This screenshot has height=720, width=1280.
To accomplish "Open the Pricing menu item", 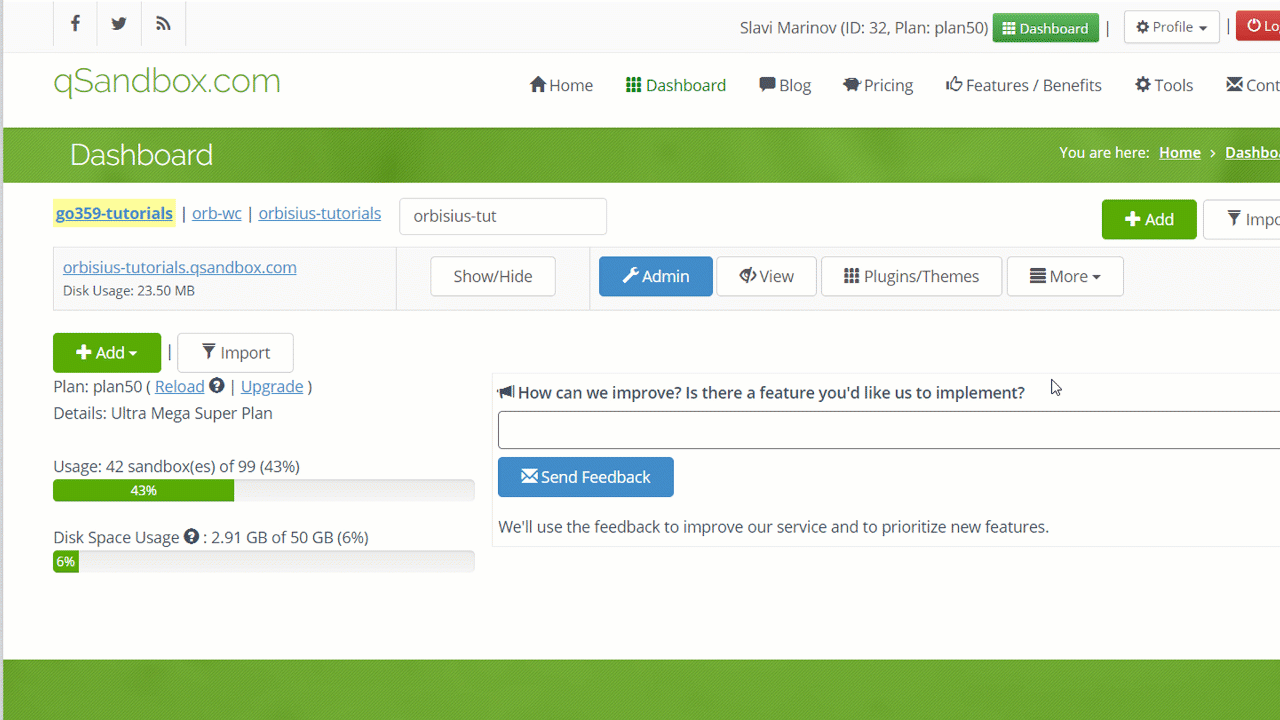I will [x=878, y=85].
